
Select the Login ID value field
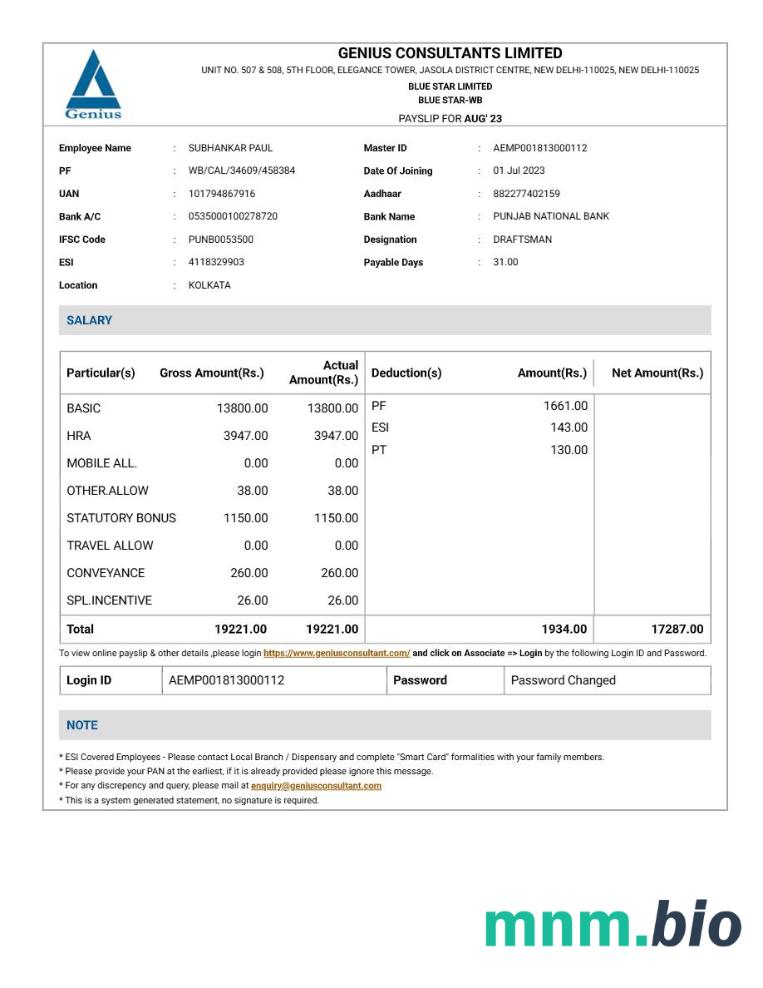(226, 680)
